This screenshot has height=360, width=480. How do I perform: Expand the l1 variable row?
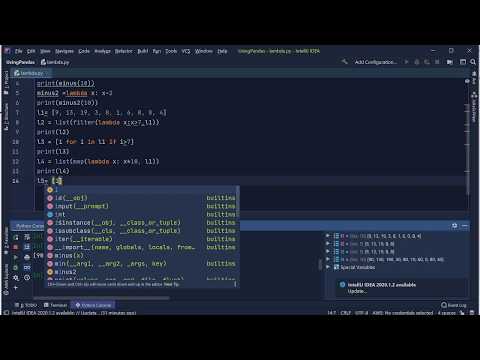(328, 236)
